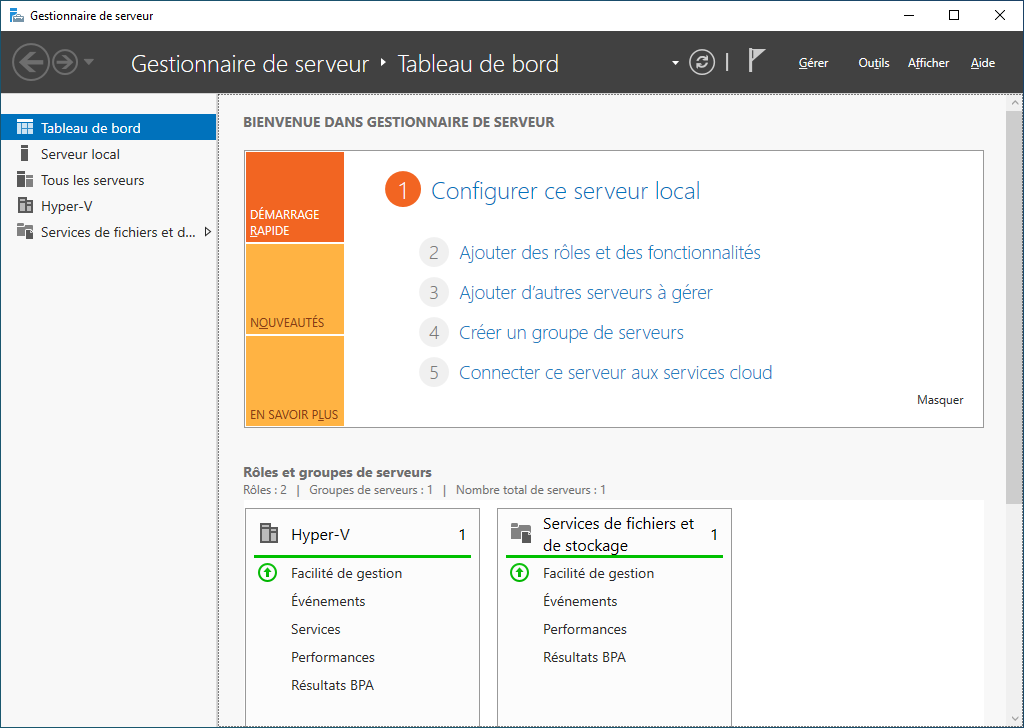Open navigation history dropdown arrow
The image size is (1024, 728).
(x=90, y=63)
